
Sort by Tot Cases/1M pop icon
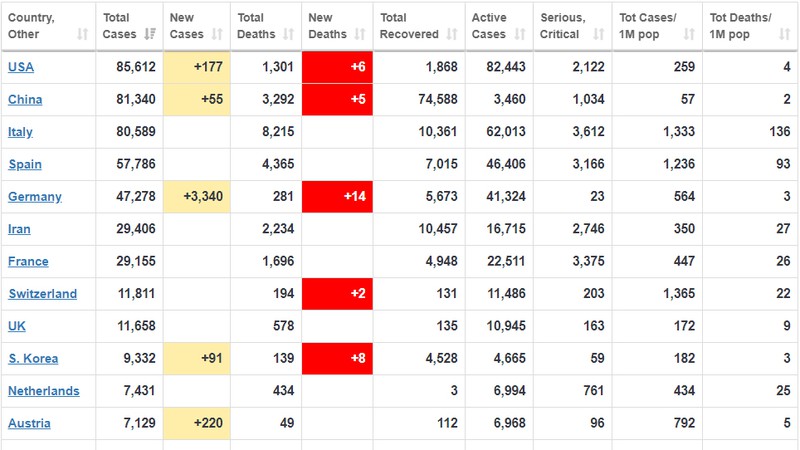pos(689,34)
